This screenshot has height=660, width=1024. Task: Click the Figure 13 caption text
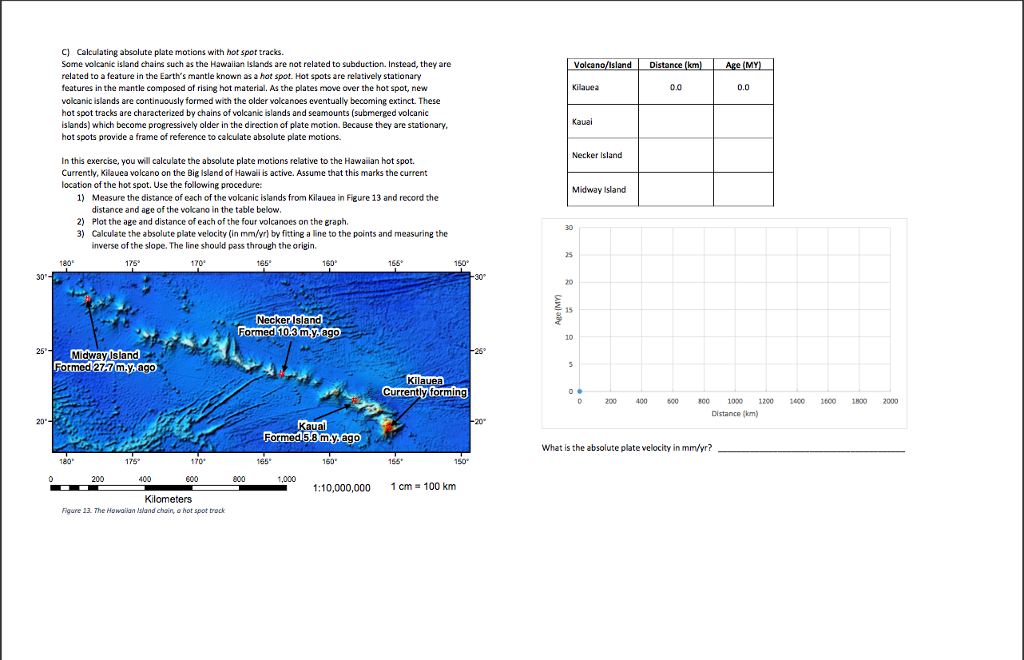143,511
